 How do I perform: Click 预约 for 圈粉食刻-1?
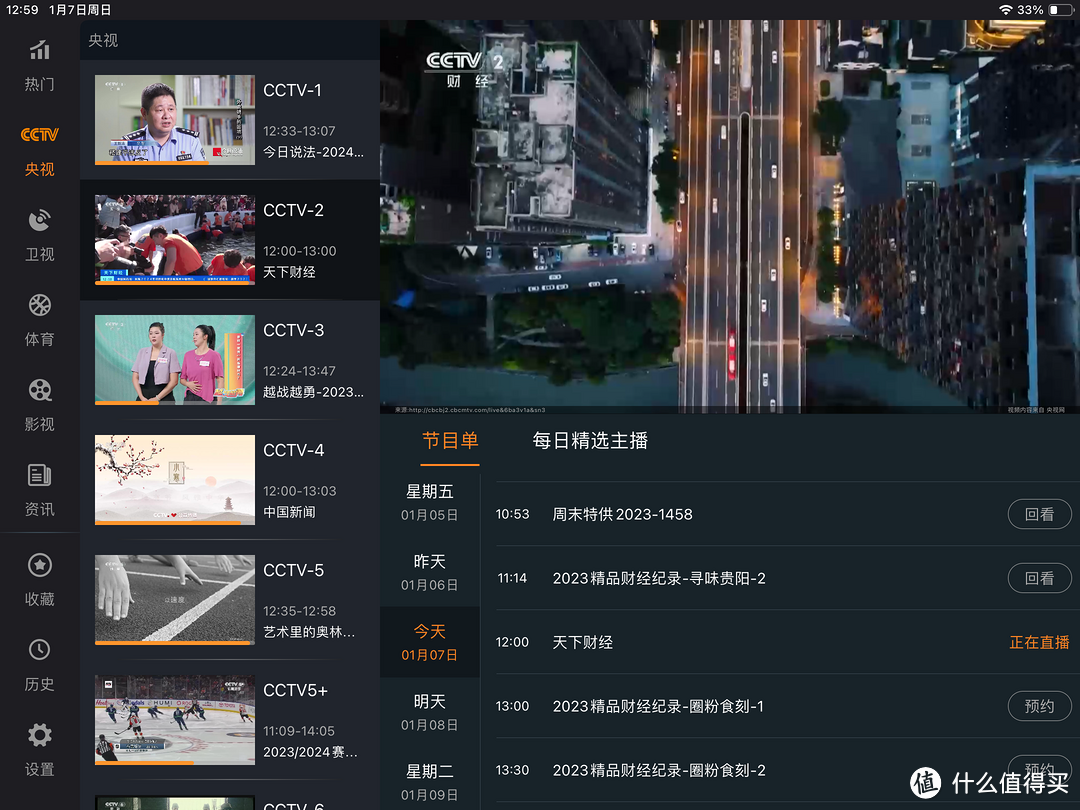coord(1039,706)
